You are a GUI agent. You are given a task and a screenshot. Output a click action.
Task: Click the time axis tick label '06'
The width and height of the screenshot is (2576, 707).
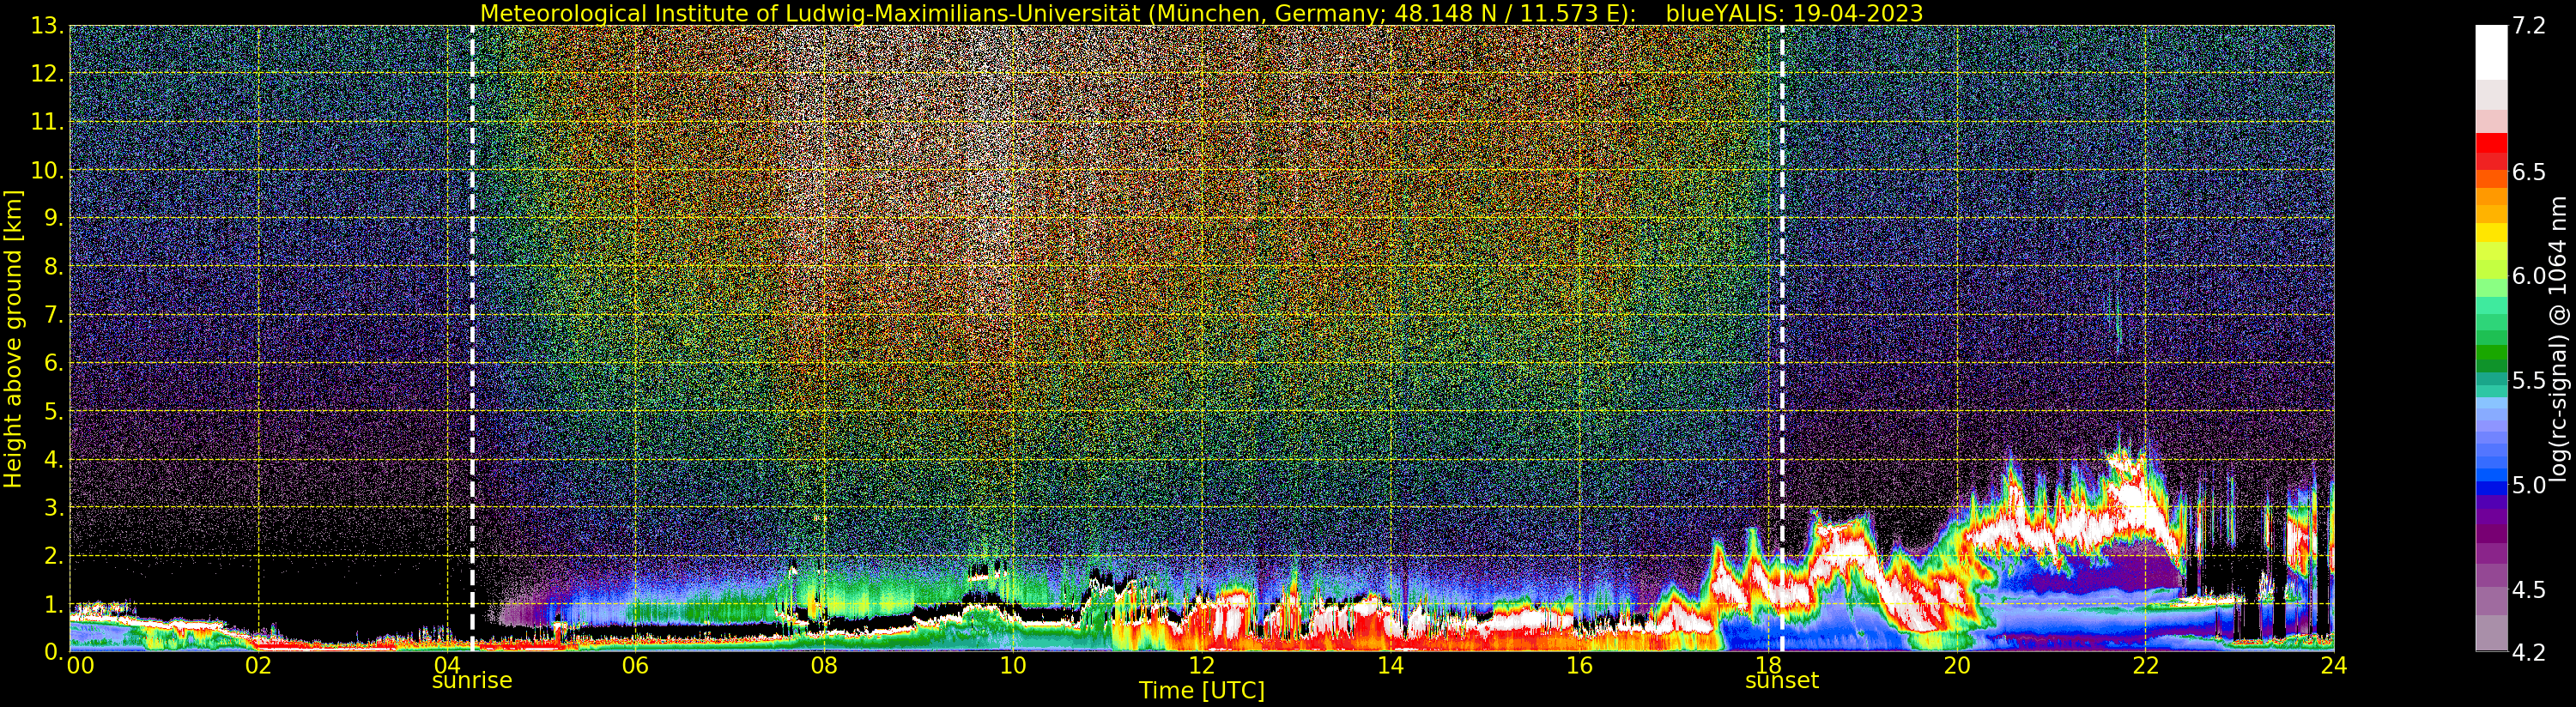tap(636, 665)
